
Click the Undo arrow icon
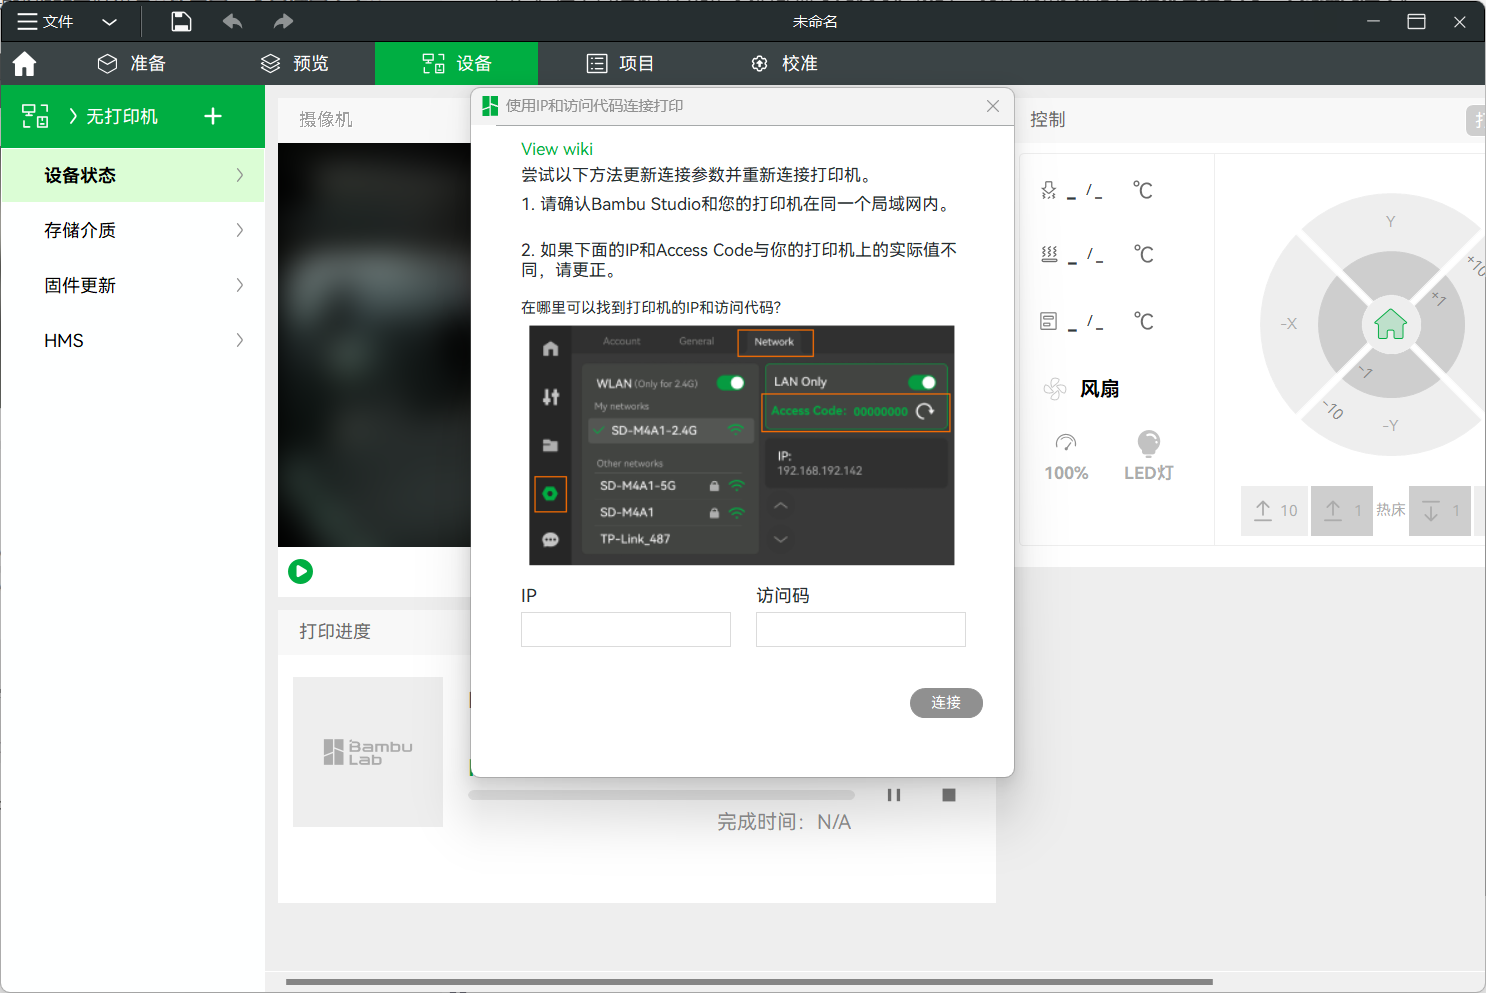pyautogui.click(x=232, y=21)
